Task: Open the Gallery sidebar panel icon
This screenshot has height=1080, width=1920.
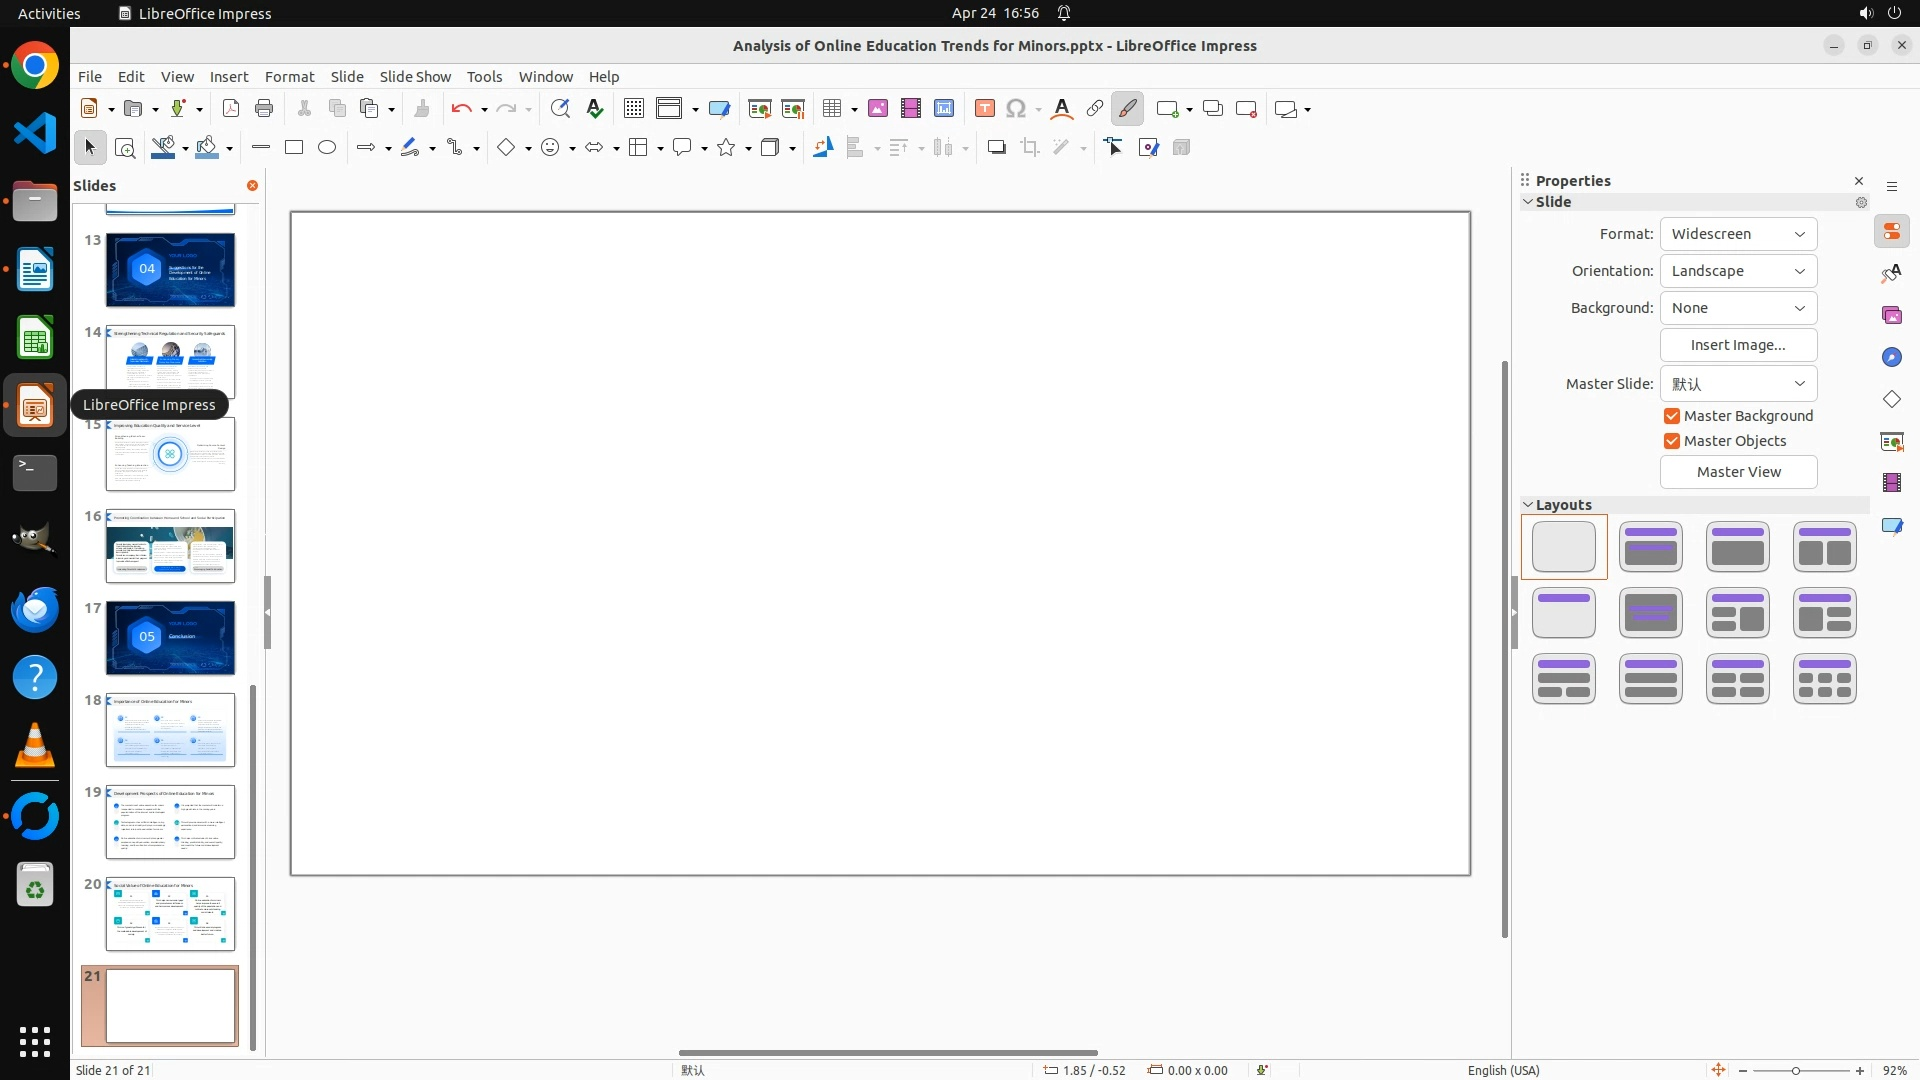Action: tap(1892, 316)
